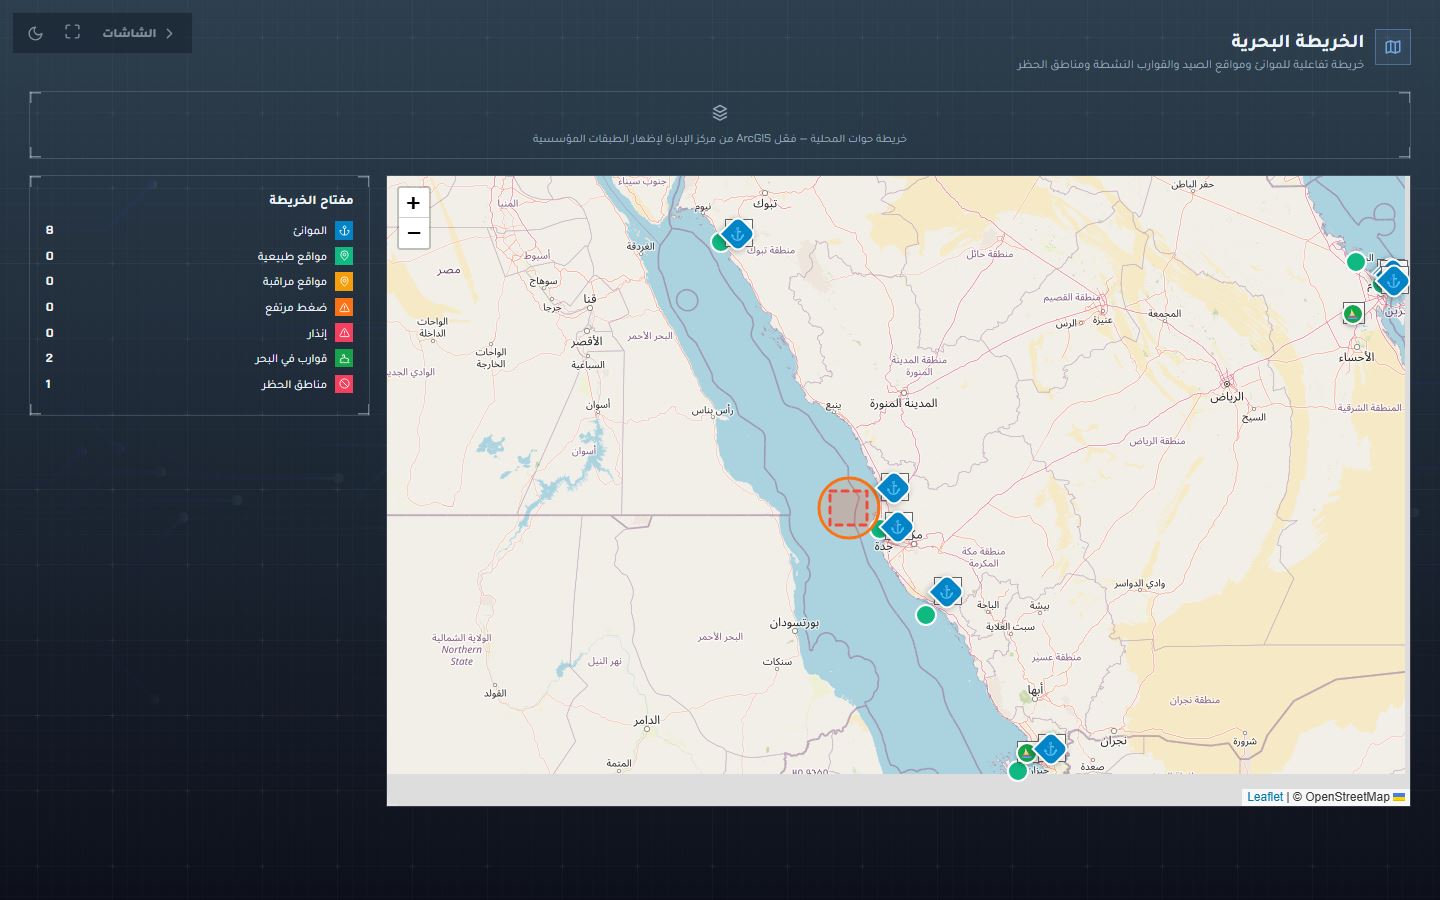Click the subtitle starting خريطة تفاعلية للموانئ

1190,64
